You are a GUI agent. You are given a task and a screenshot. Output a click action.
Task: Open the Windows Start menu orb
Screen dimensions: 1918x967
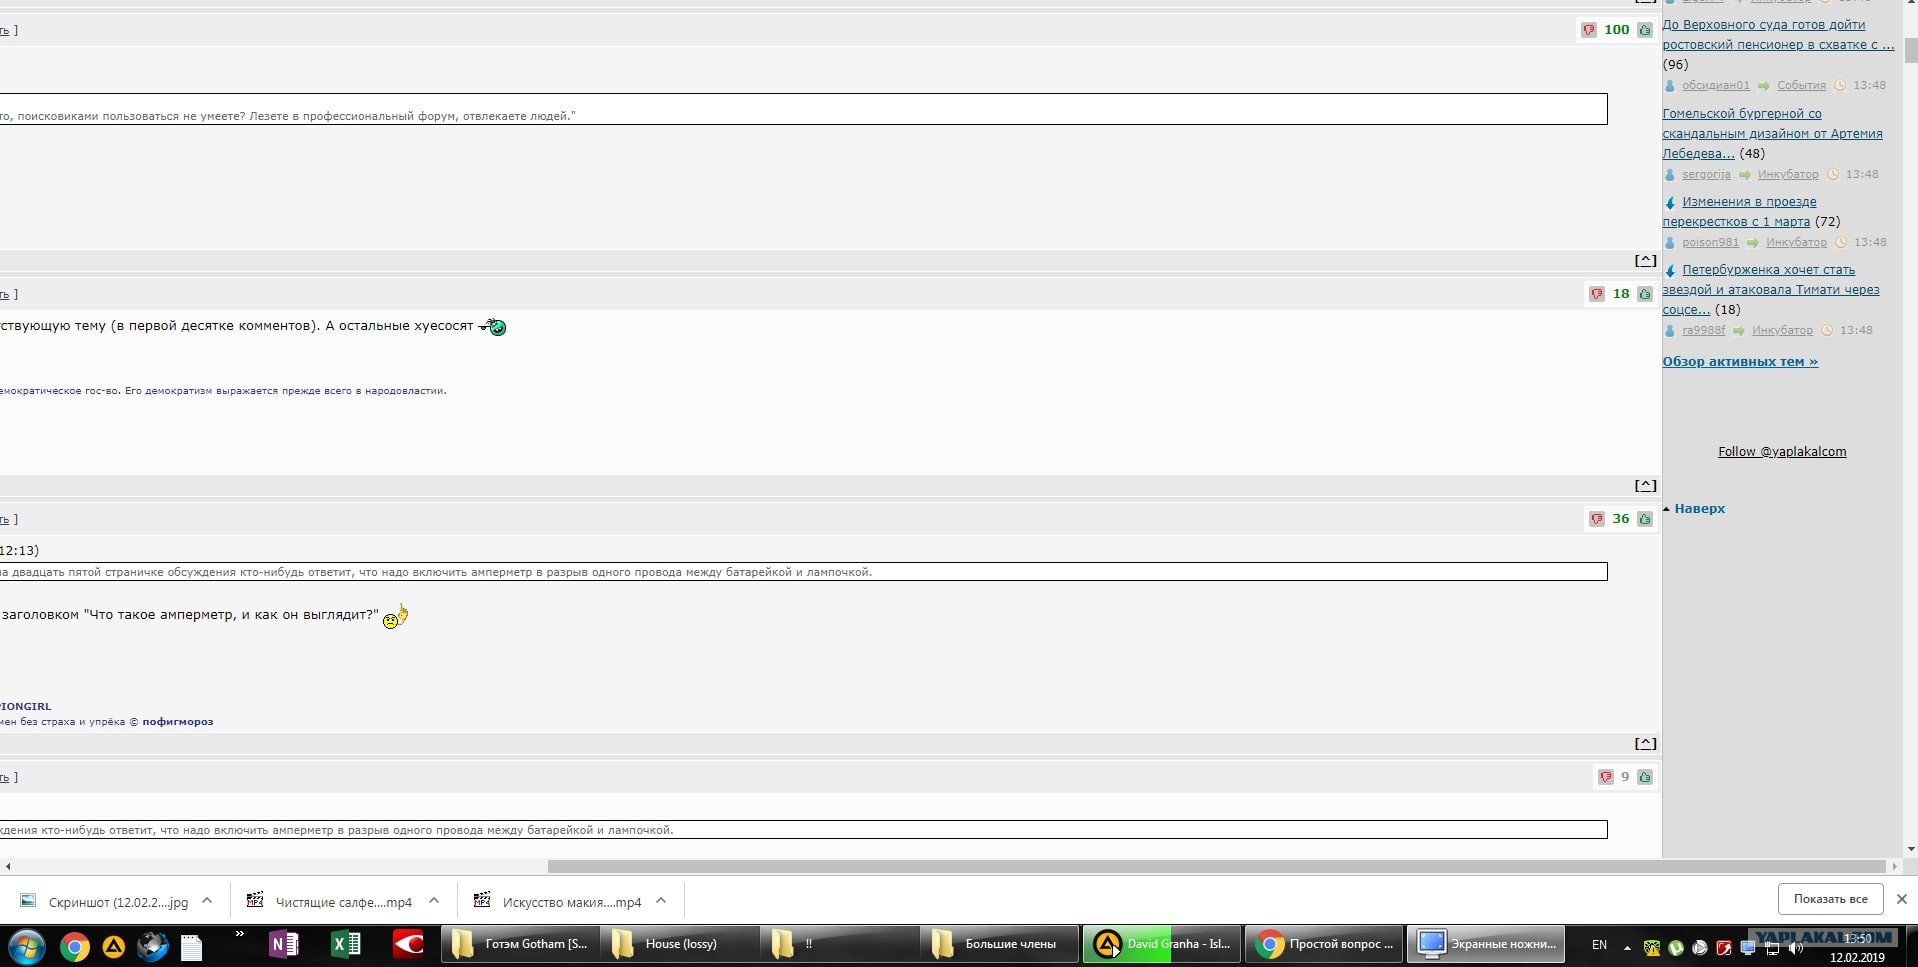tap(27, 945)
